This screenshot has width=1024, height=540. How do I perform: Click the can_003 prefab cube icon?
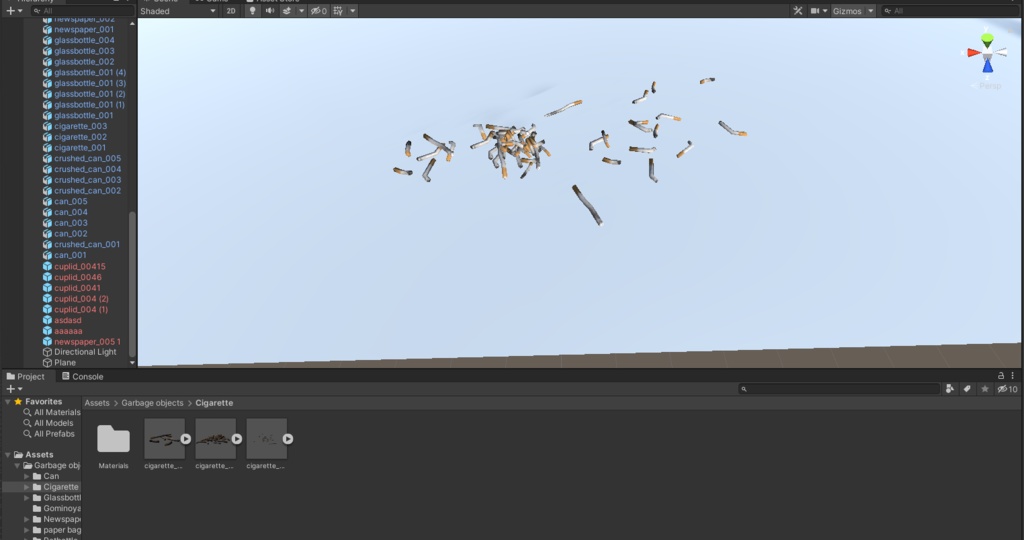47,223
